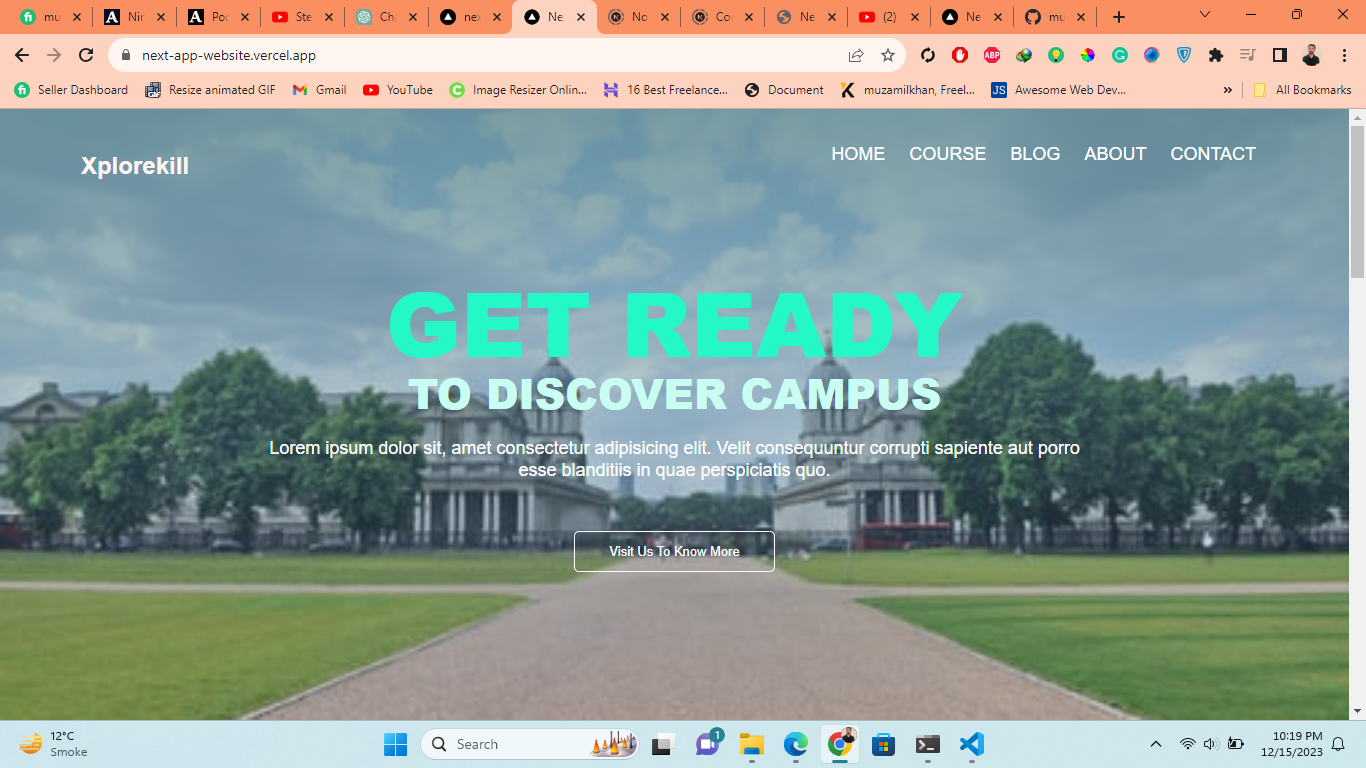Open the Chrome three-dot menu
This screenshot has width=1366, height=768.
click(1345, 55)
